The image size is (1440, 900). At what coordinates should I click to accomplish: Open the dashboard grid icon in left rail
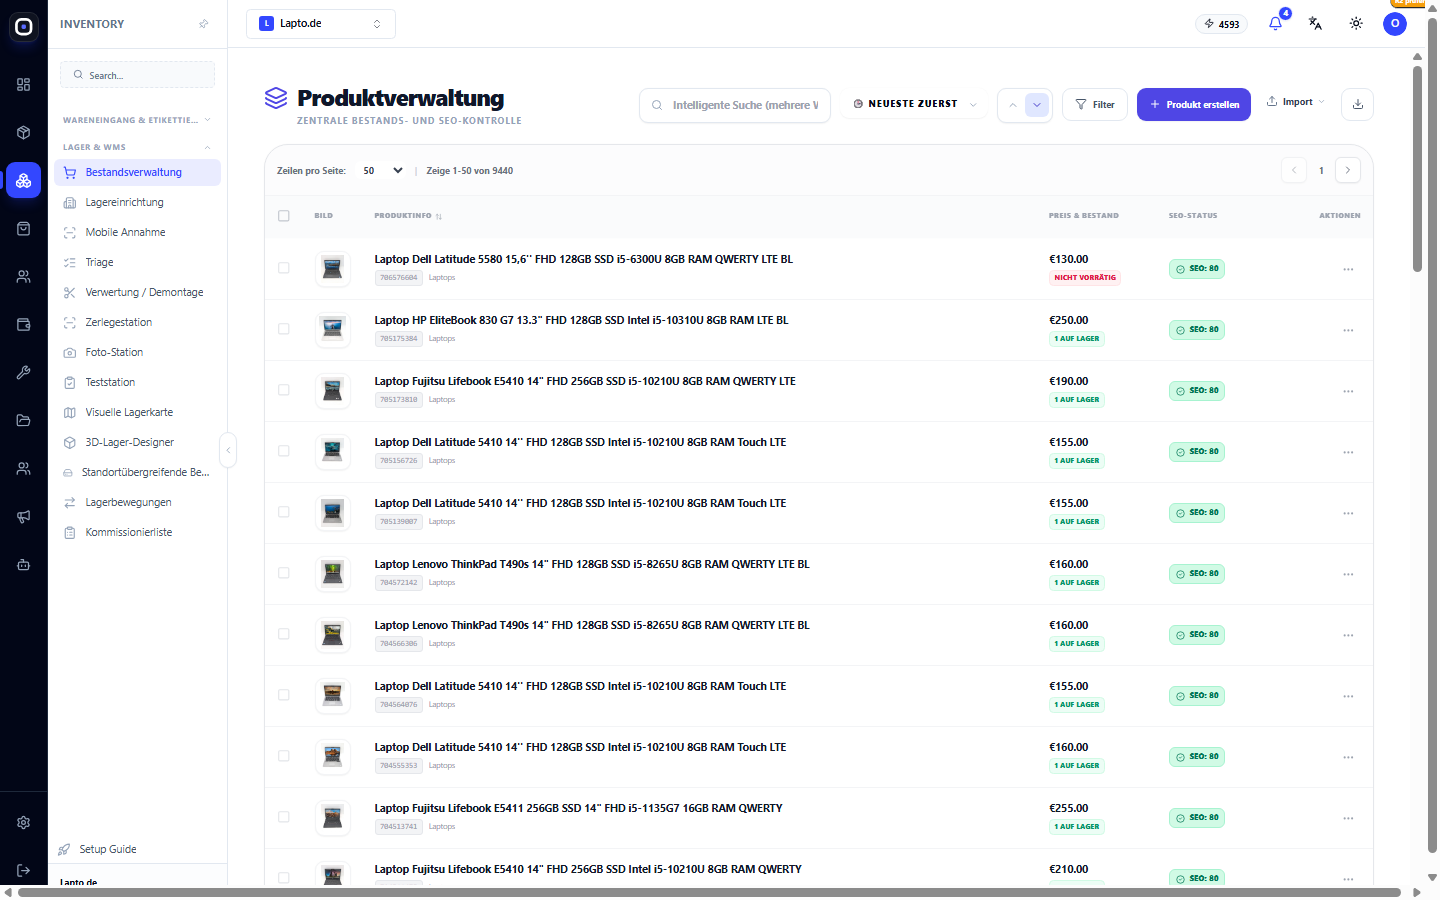coord(24,85)
